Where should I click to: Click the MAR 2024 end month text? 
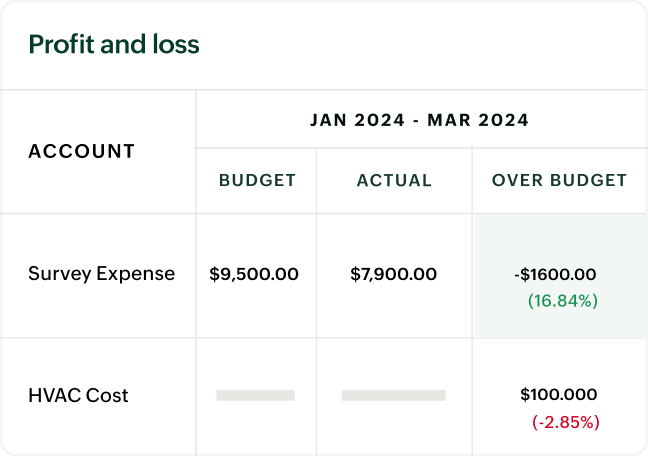pos(478,120)
